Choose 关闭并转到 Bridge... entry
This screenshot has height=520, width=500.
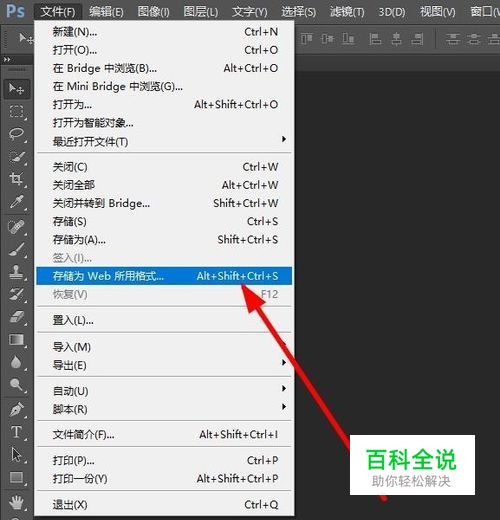coord(164,203)
